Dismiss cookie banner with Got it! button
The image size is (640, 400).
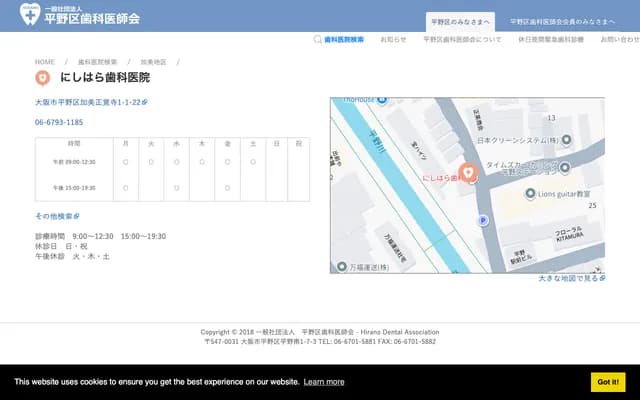coord(608,381)
